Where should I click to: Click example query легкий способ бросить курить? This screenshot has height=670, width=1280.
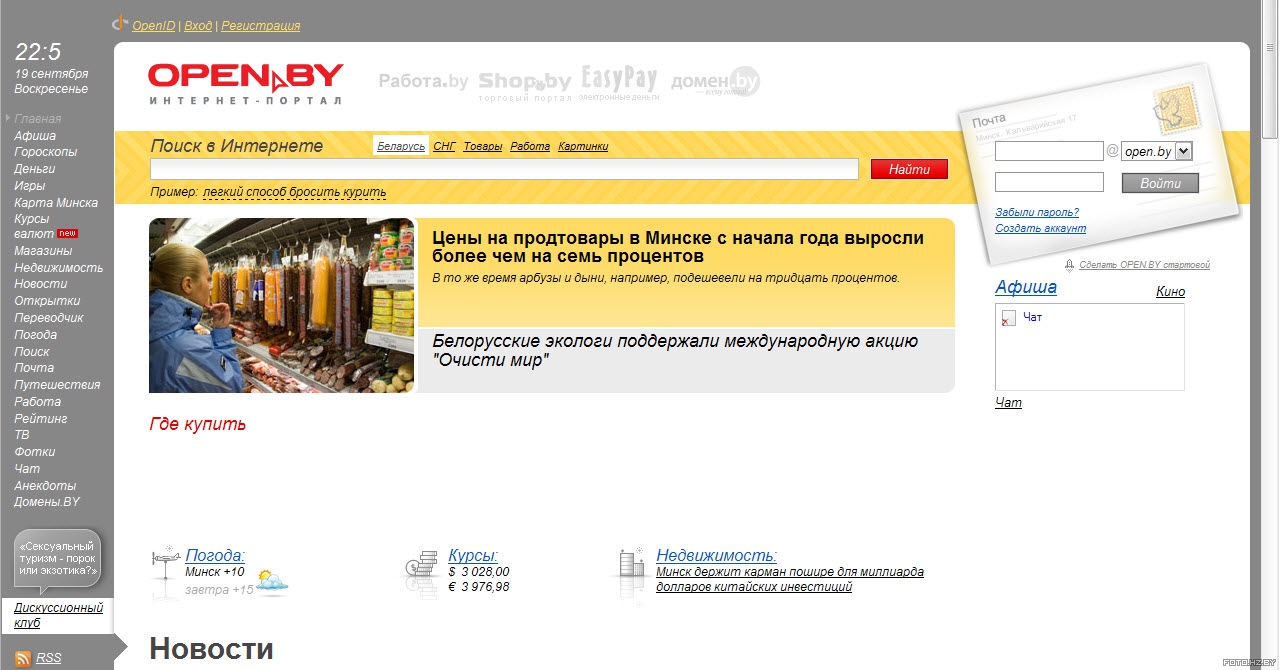pyautogui.click(x=294, y=192)
